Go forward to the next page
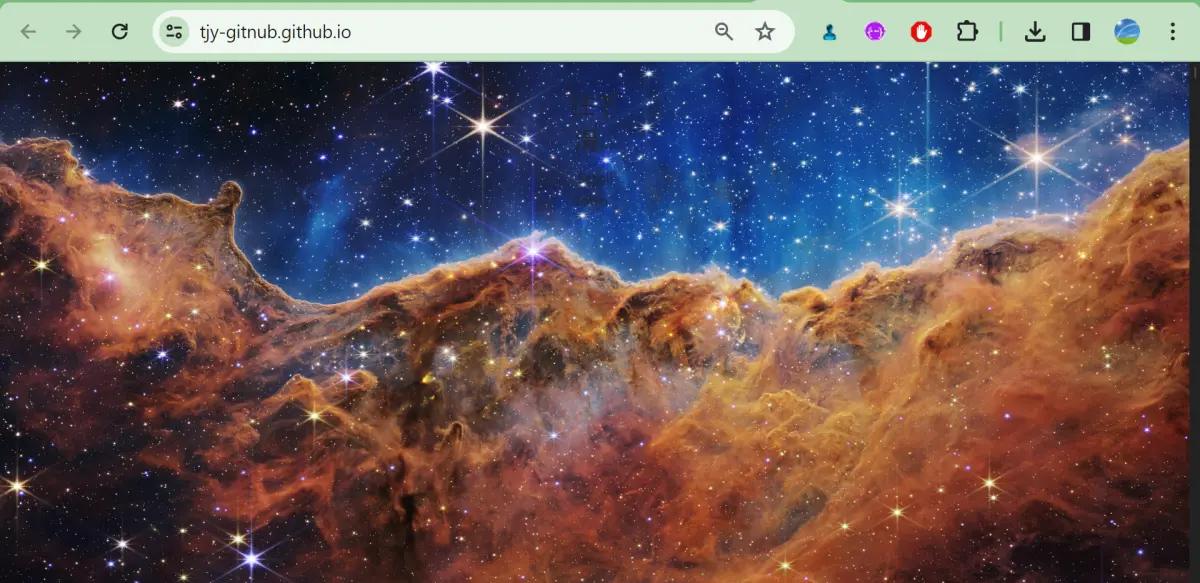 (74, 32)
